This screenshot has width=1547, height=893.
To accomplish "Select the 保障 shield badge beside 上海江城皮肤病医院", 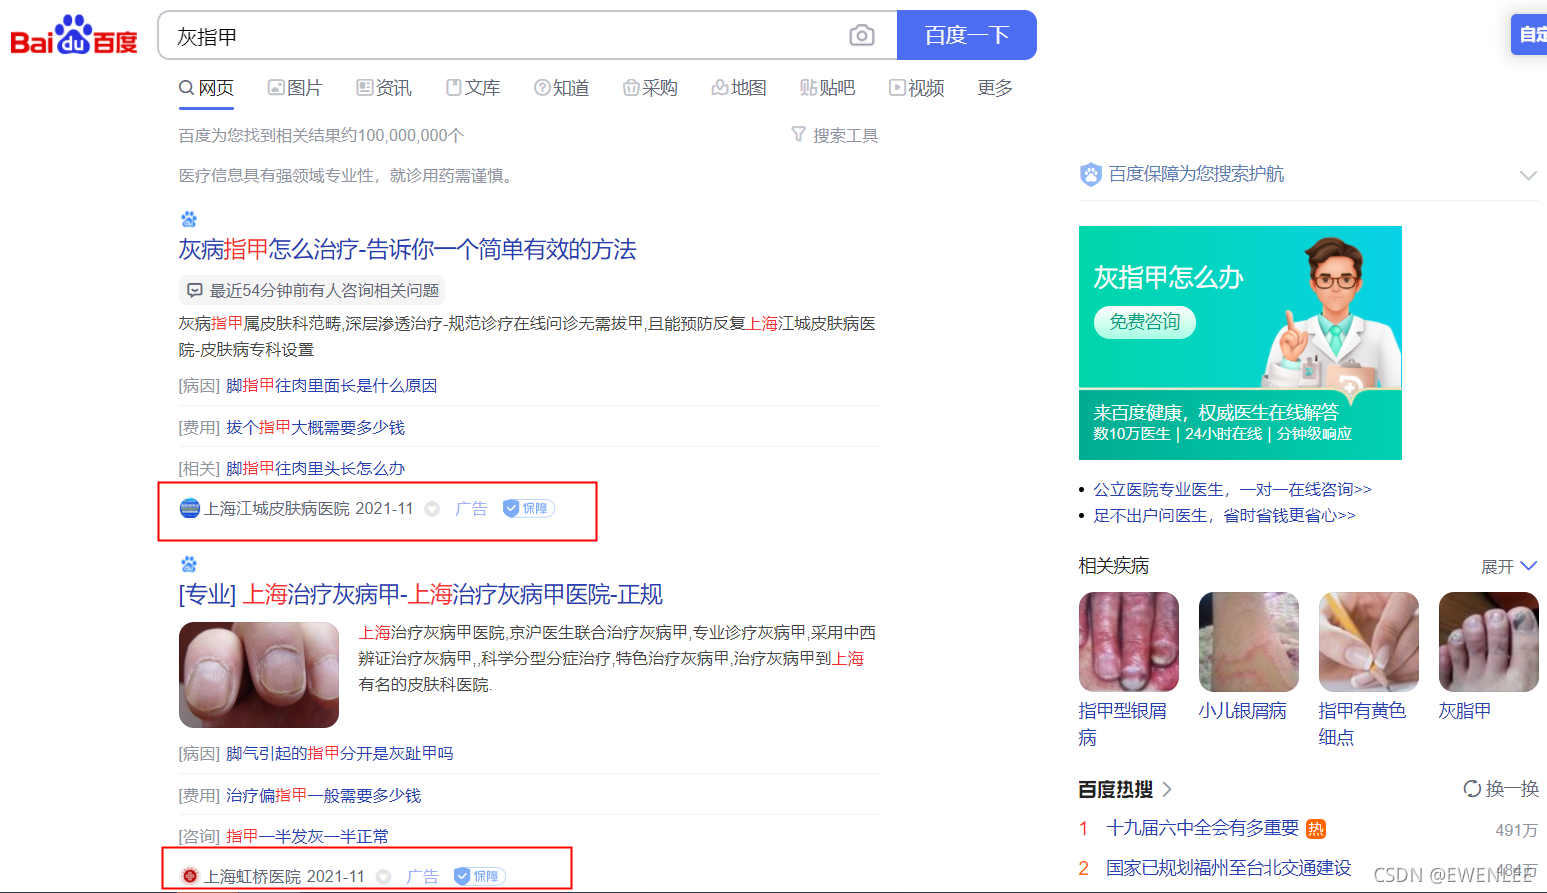I will pos(528,508).
